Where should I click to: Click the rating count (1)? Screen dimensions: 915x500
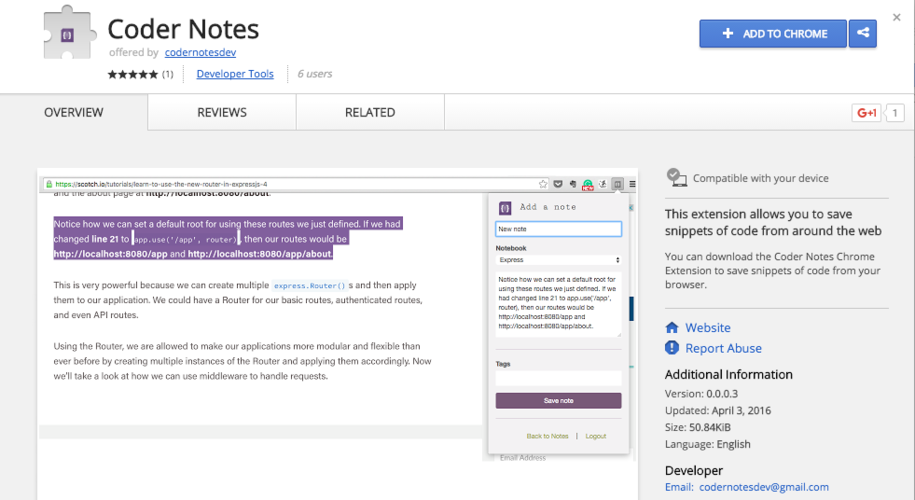click(167, 74)
